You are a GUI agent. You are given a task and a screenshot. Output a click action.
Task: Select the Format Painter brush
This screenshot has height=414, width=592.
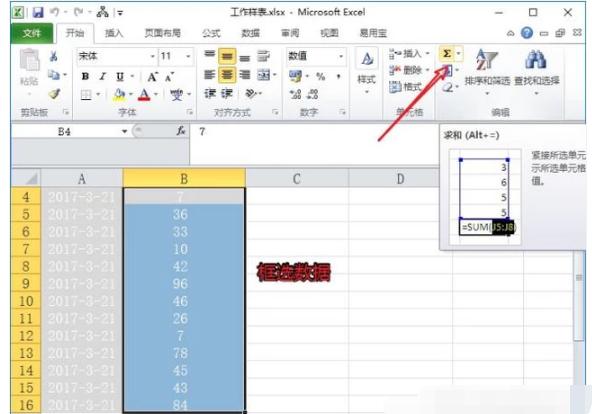tap(54, 93)
